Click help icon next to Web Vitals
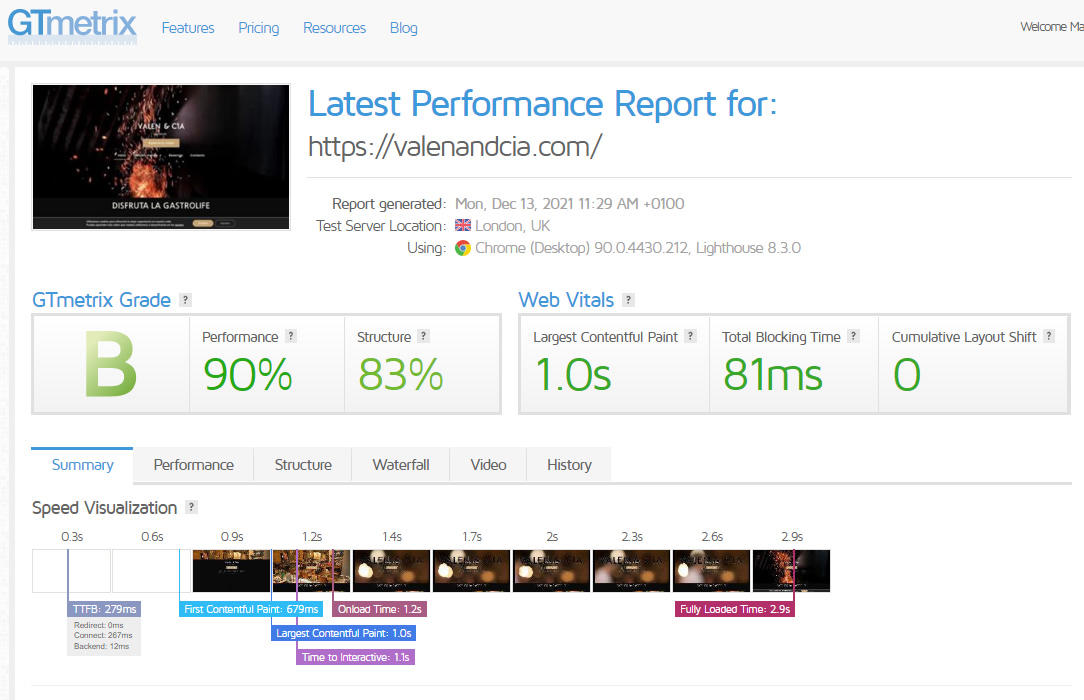The image size is (1084, 700). [628, 300]
